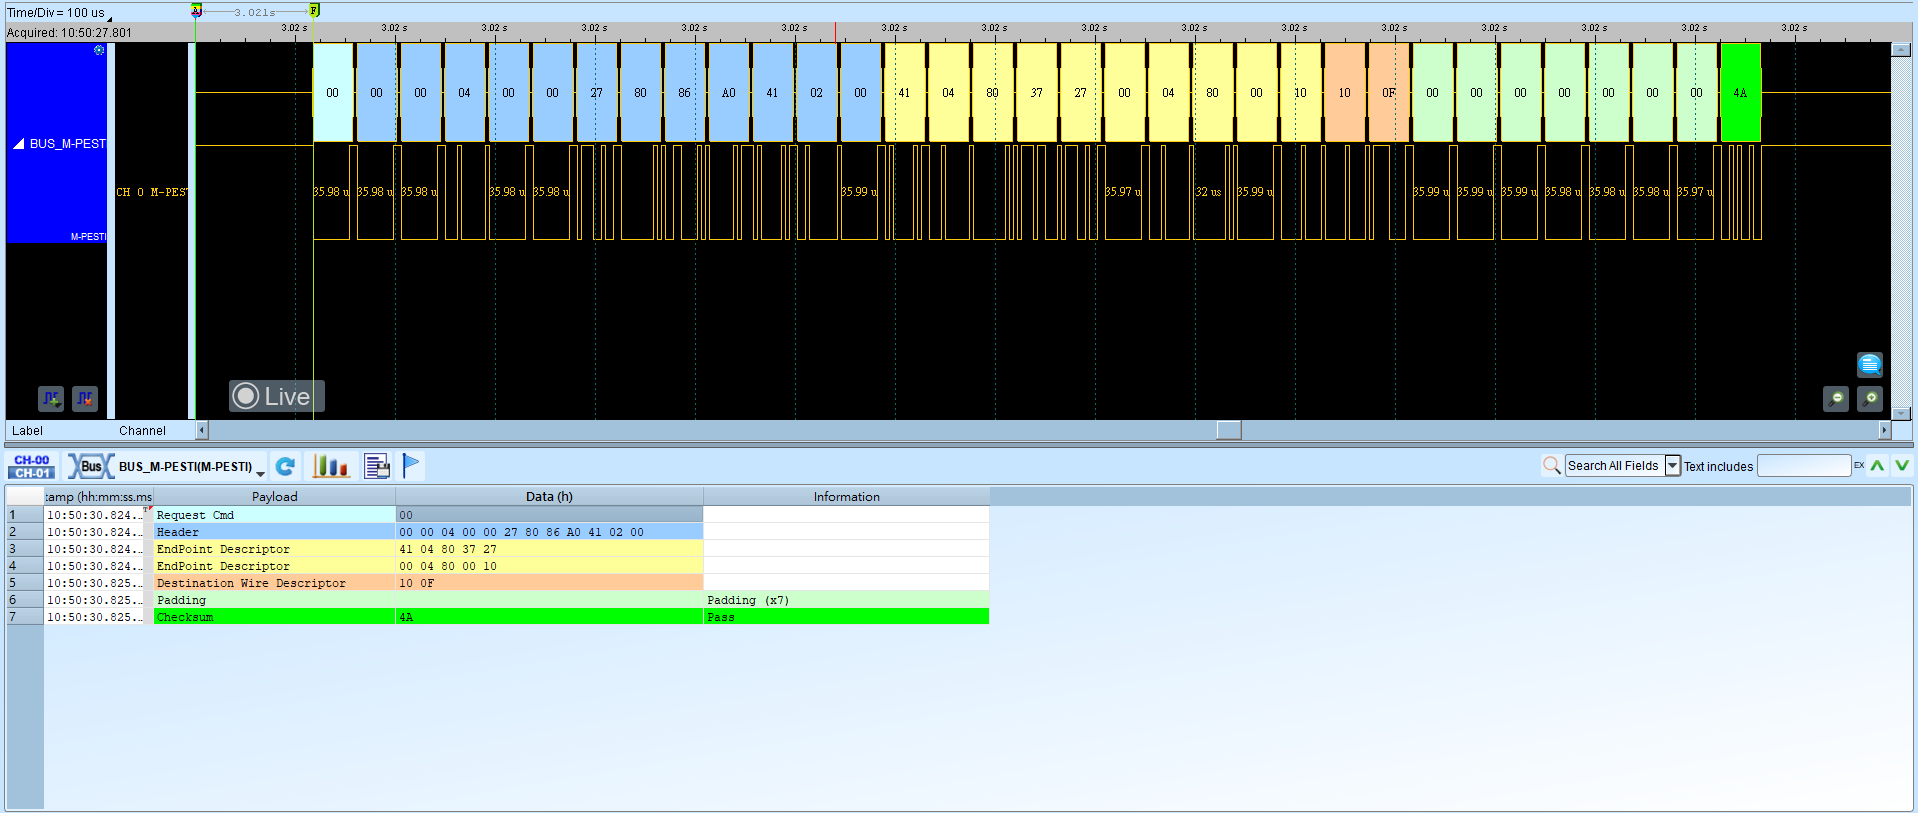Screen dimensions: 1918x813
Task: Click the Data (h) column header
Action: click(550, 497)
